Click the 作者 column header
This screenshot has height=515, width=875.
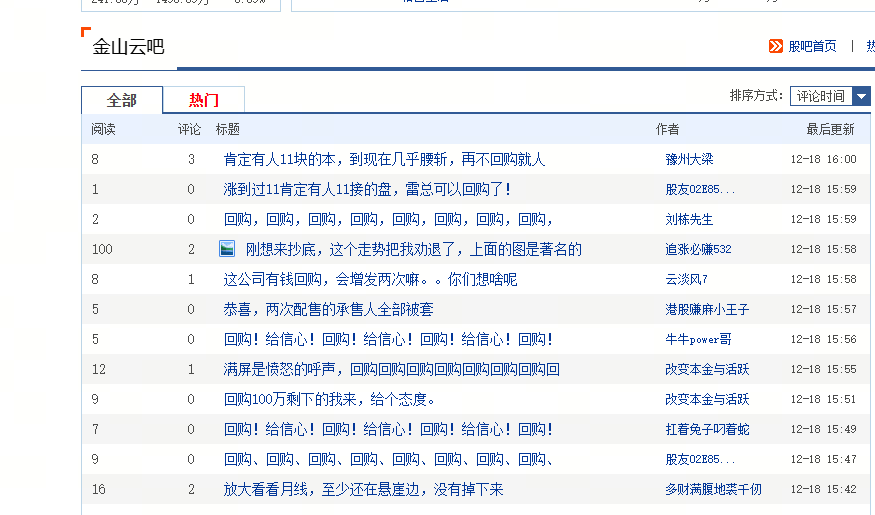point(667,129)
